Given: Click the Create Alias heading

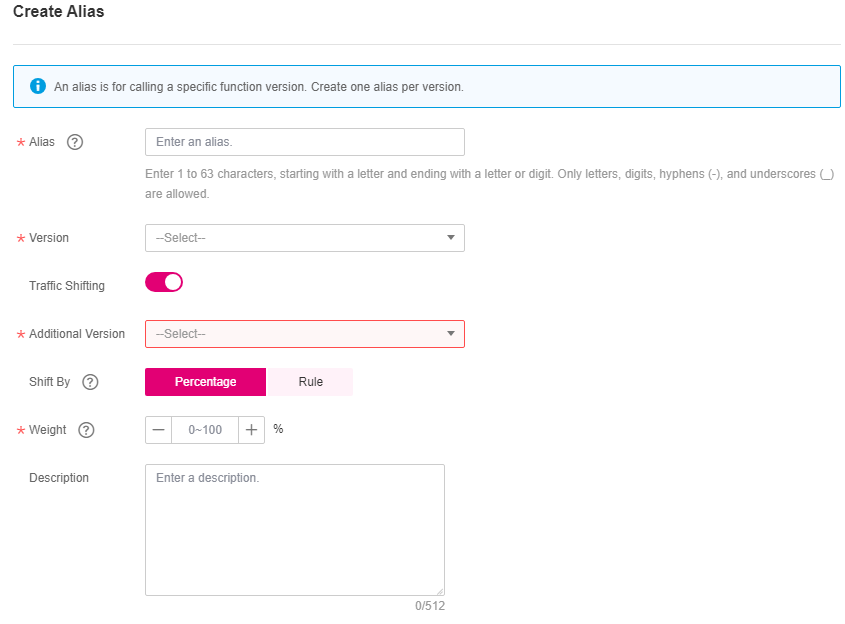Looking at the screenshot, I should 59,12.
